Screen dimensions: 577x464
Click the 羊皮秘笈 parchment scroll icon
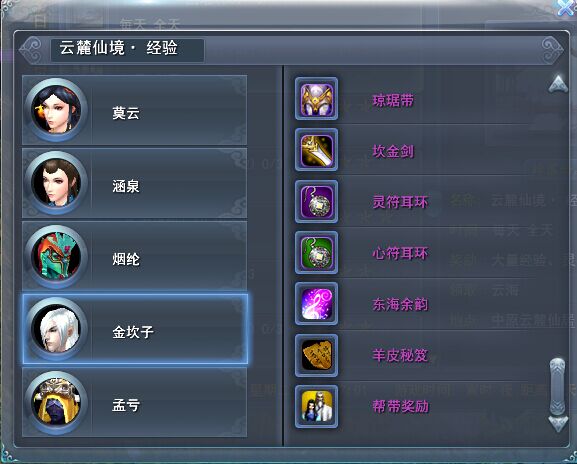coord(316,355)
